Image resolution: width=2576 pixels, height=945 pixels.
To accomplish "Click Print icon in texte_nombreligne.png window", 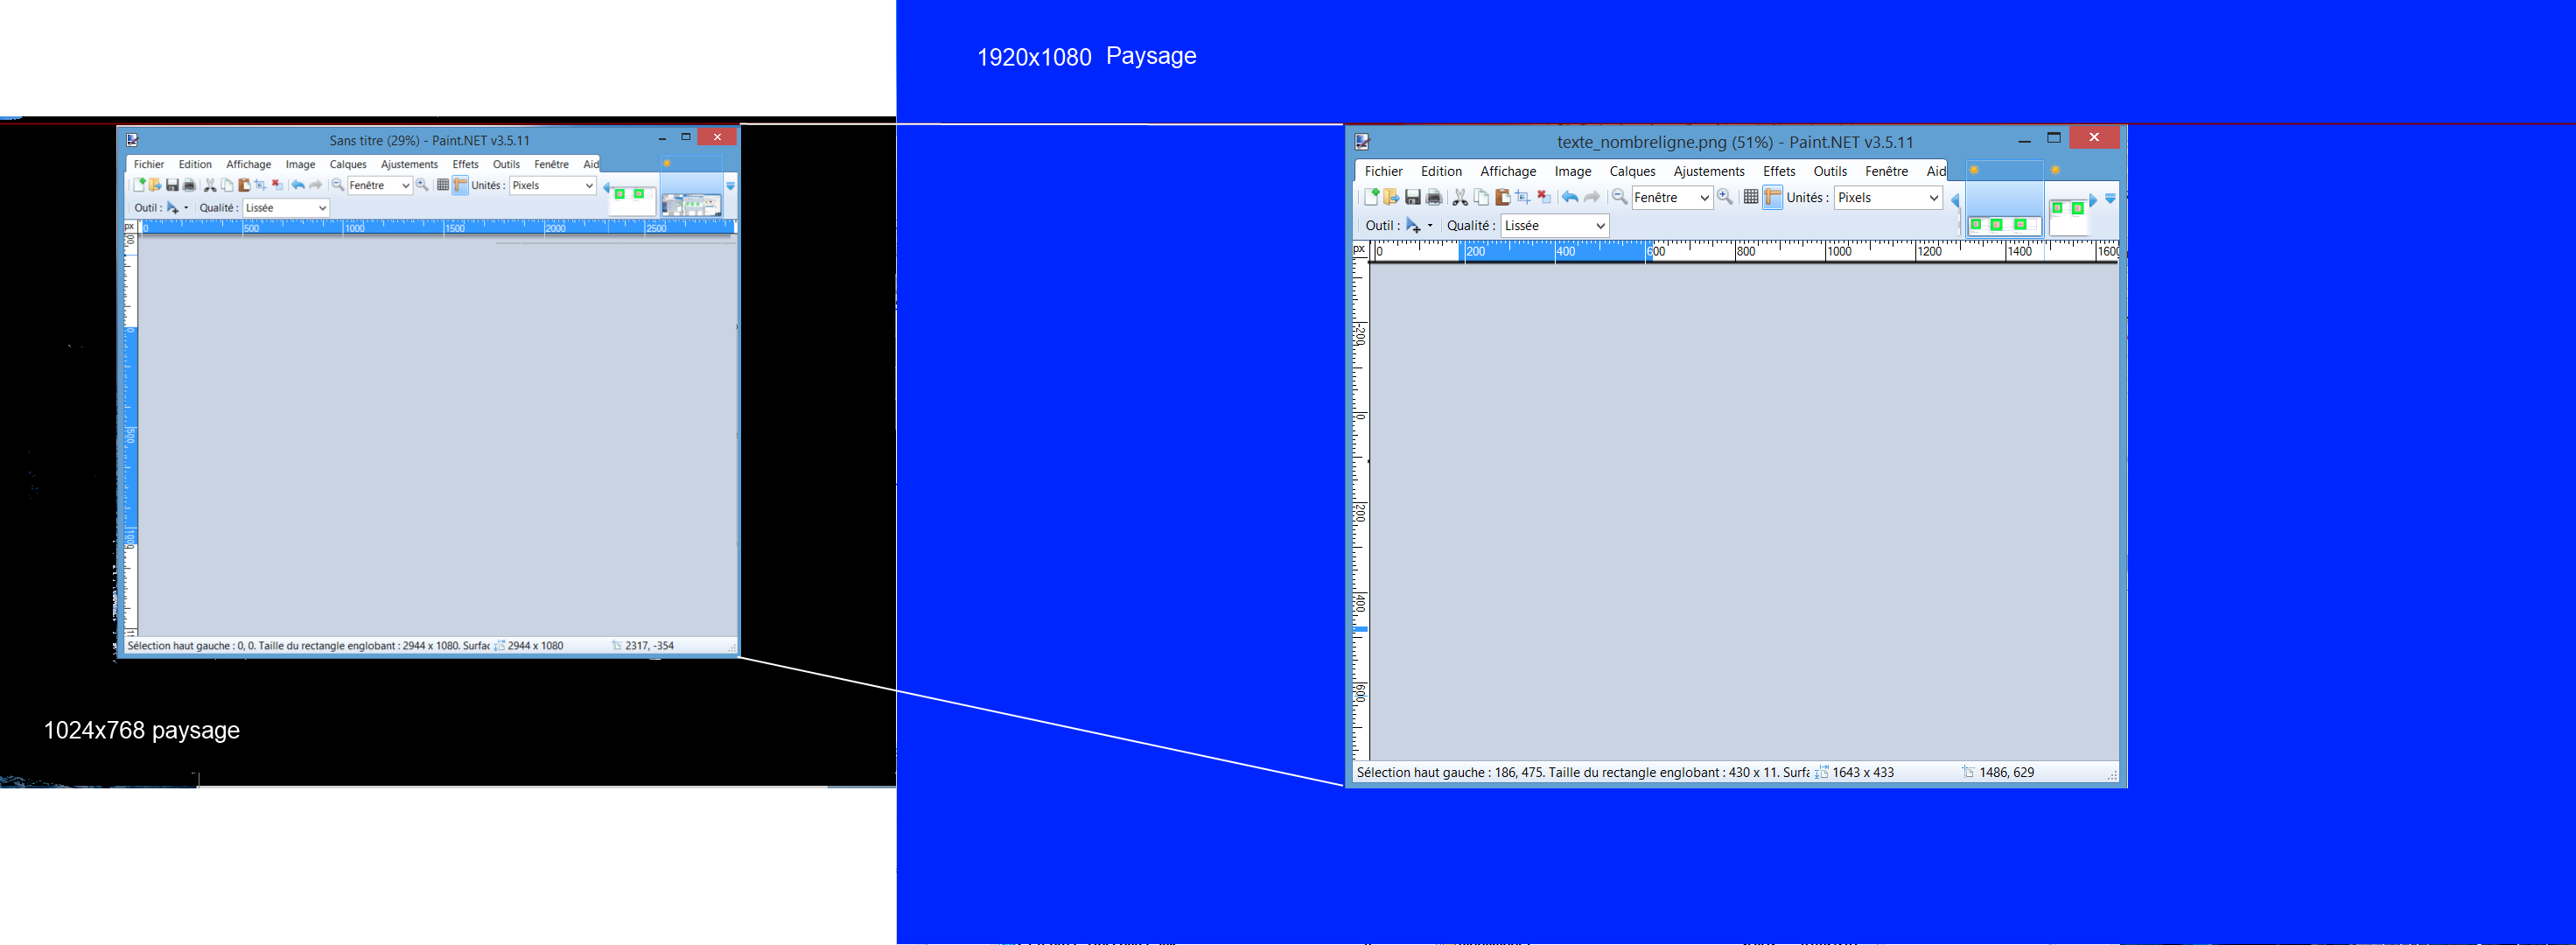I will coord(1434,197).
